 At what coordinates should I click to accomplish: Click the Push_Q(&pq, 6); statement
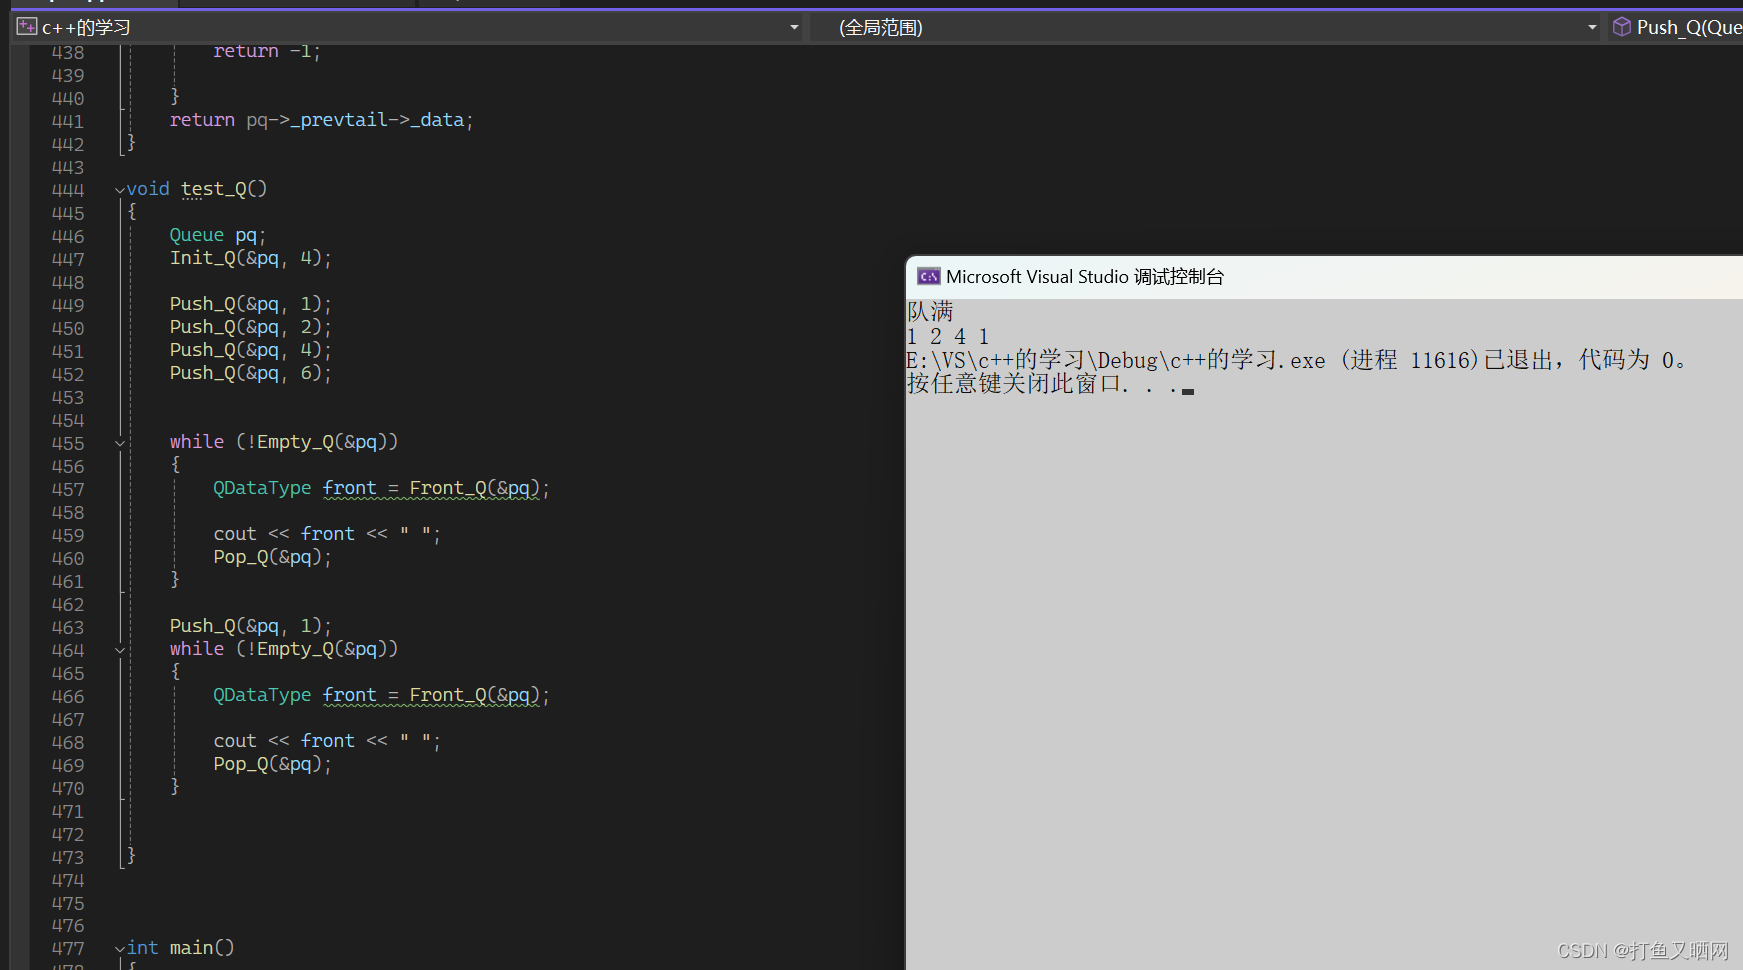point(250,373)
